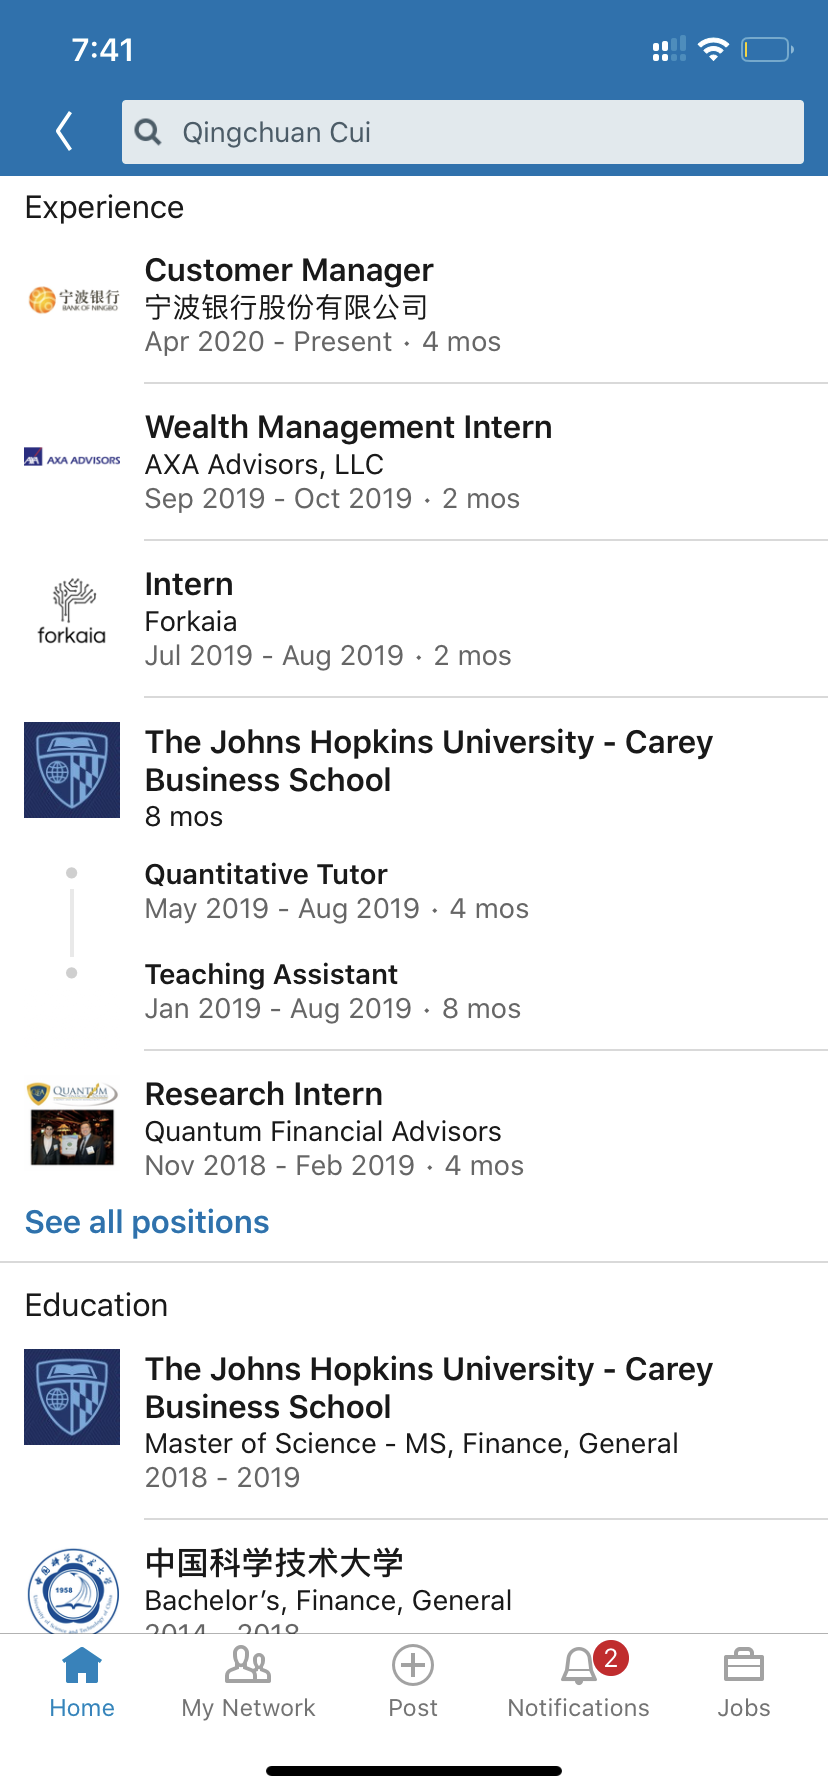Tap the back chevron arrow
The image size is (828, 1792).
coord(64,131)
